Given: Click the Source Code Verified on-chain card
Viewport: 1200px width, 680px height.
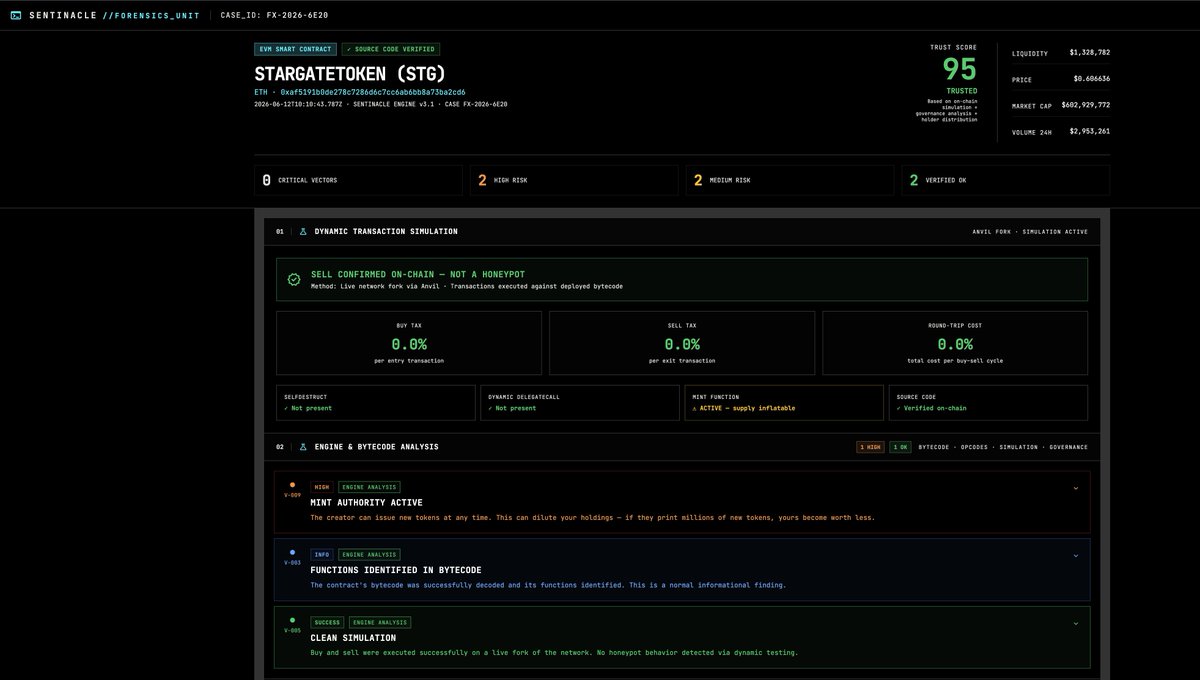Looking at the screenshot, I should pyautogui.click(x=988, y=402).
